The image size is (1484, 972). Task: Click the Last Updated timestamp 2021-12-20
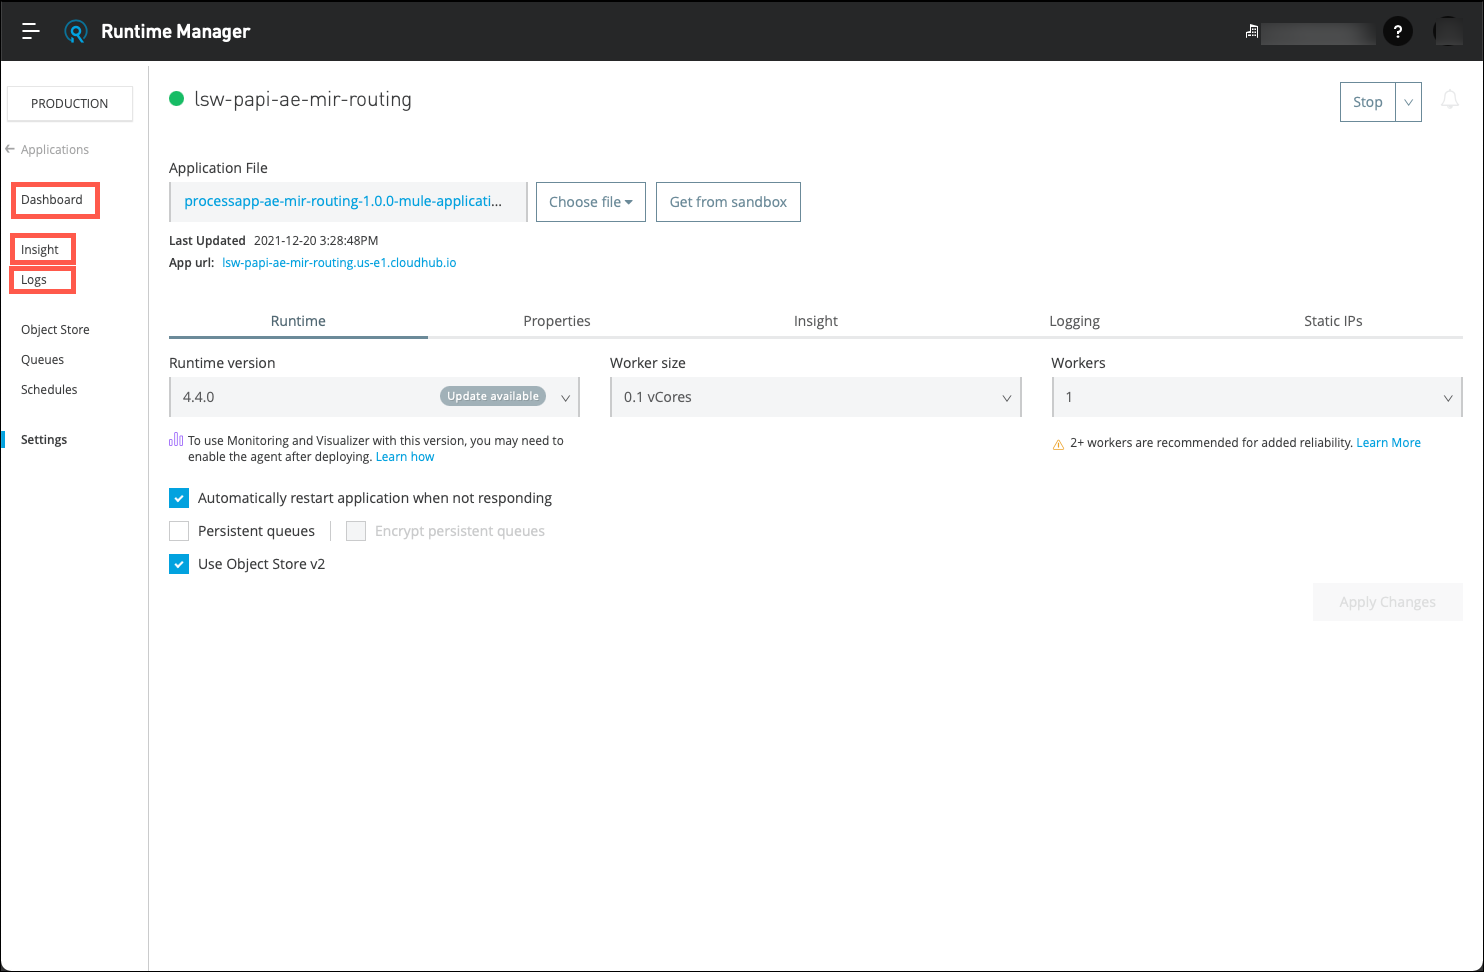[316, 241]
